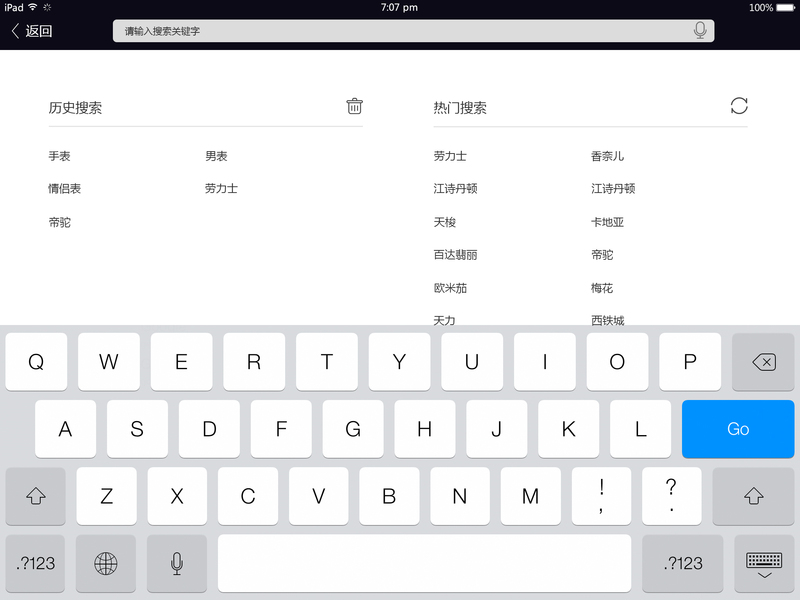Select history item 男表

click(216, 156)
